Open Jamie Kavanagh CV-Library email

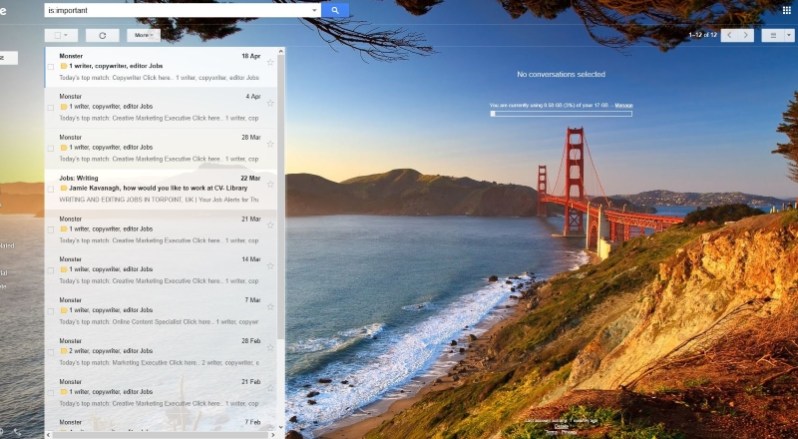160,188
